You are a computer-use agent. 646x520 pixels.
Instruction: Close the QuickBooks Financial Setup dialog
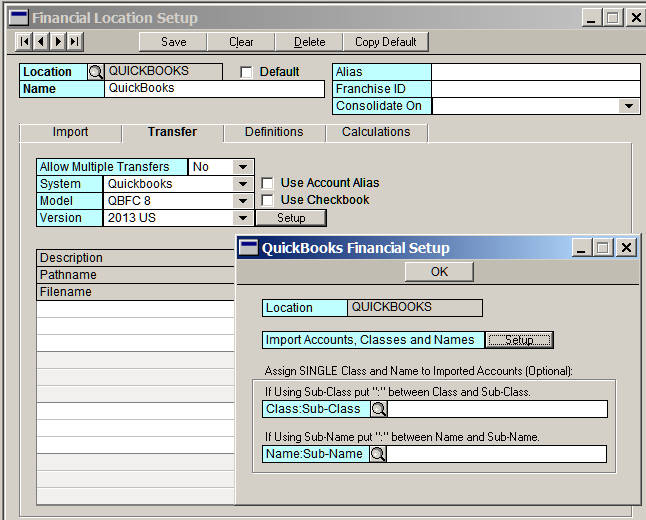pyautogui.click(x=626, y=248)
